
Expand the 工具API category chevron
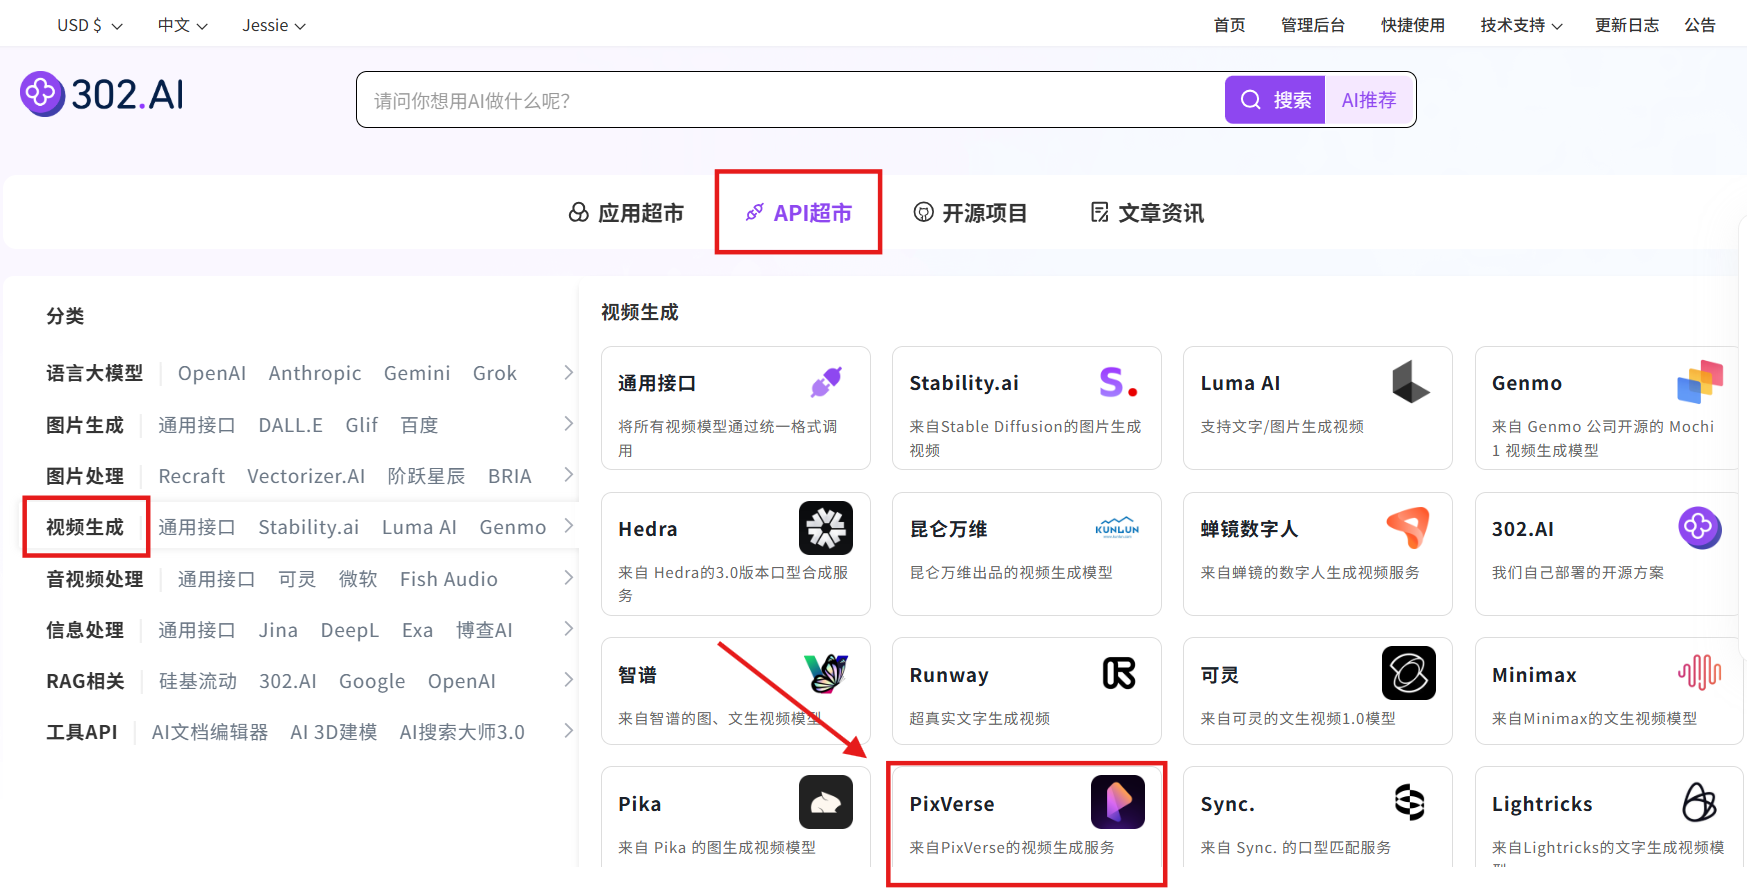[x=568, y=731]
